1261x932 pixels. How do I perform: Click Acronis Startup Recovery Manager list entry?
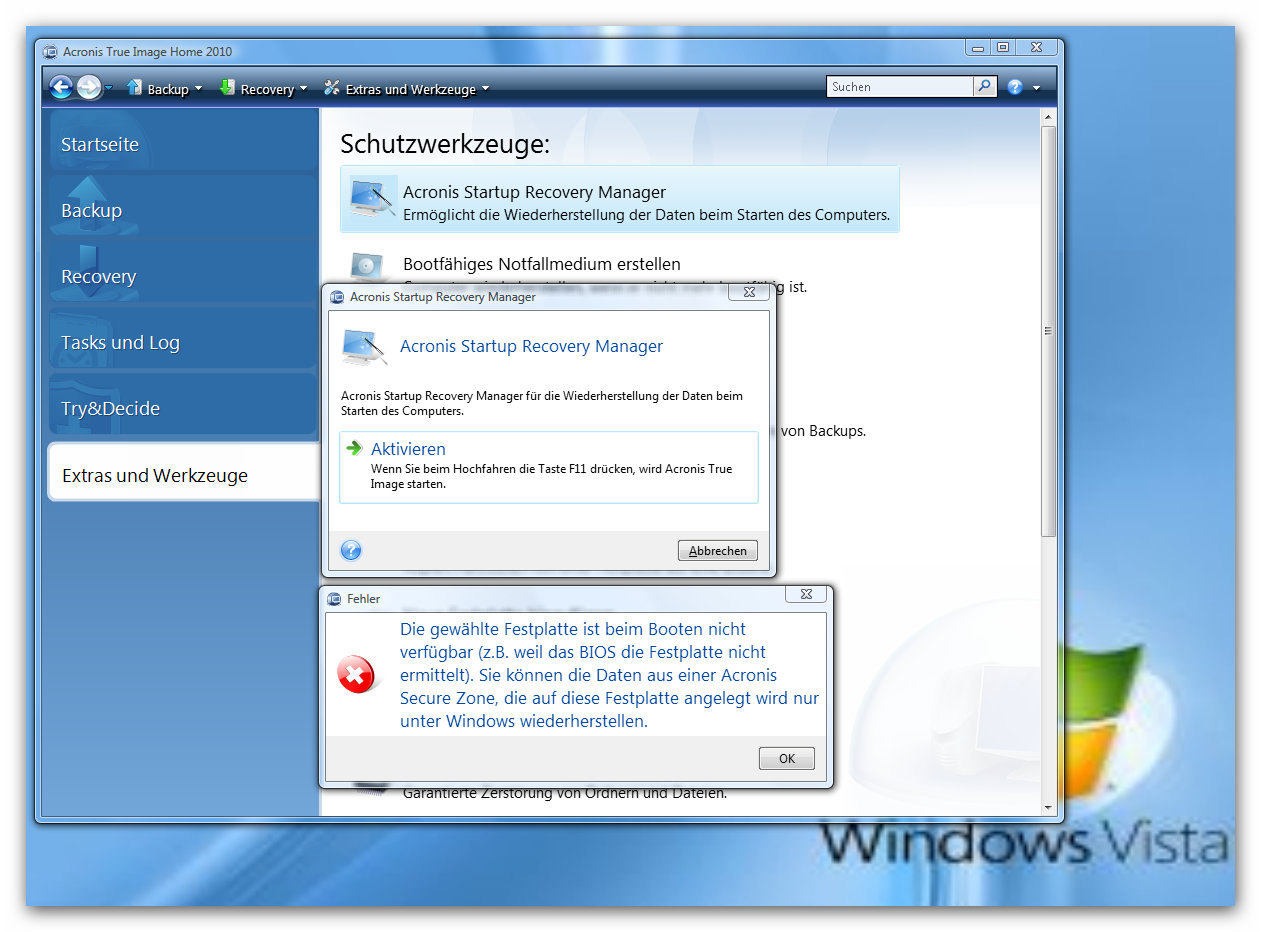pyautogui.click(x=620, y=200)
